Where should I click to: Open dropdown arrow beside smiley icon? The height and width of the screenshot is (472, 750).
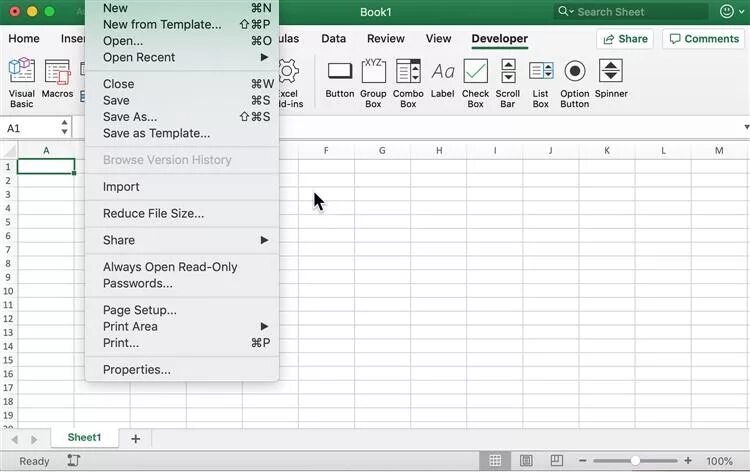pyautogui.click(x=741, y=12)
